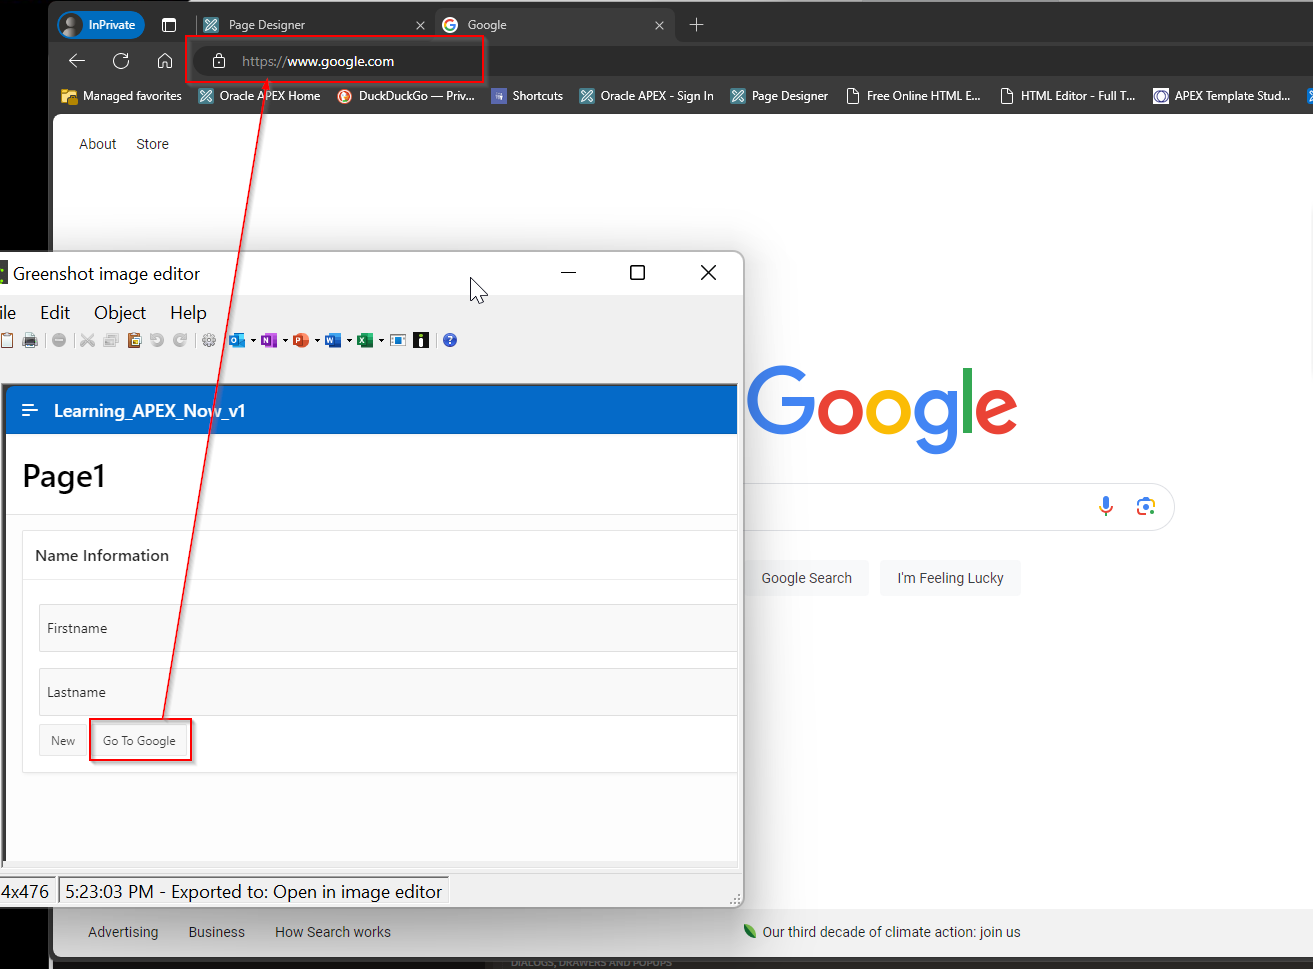Export image to PowerPoint
Screen dimensions: 1313x969
(x=300, y=340)
